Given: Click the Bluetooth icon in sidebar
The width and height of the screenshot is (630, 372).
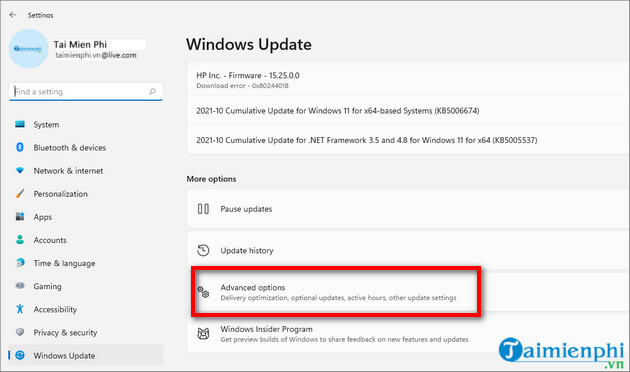Looking at the screenshot, I should click(x=20, y=147).
